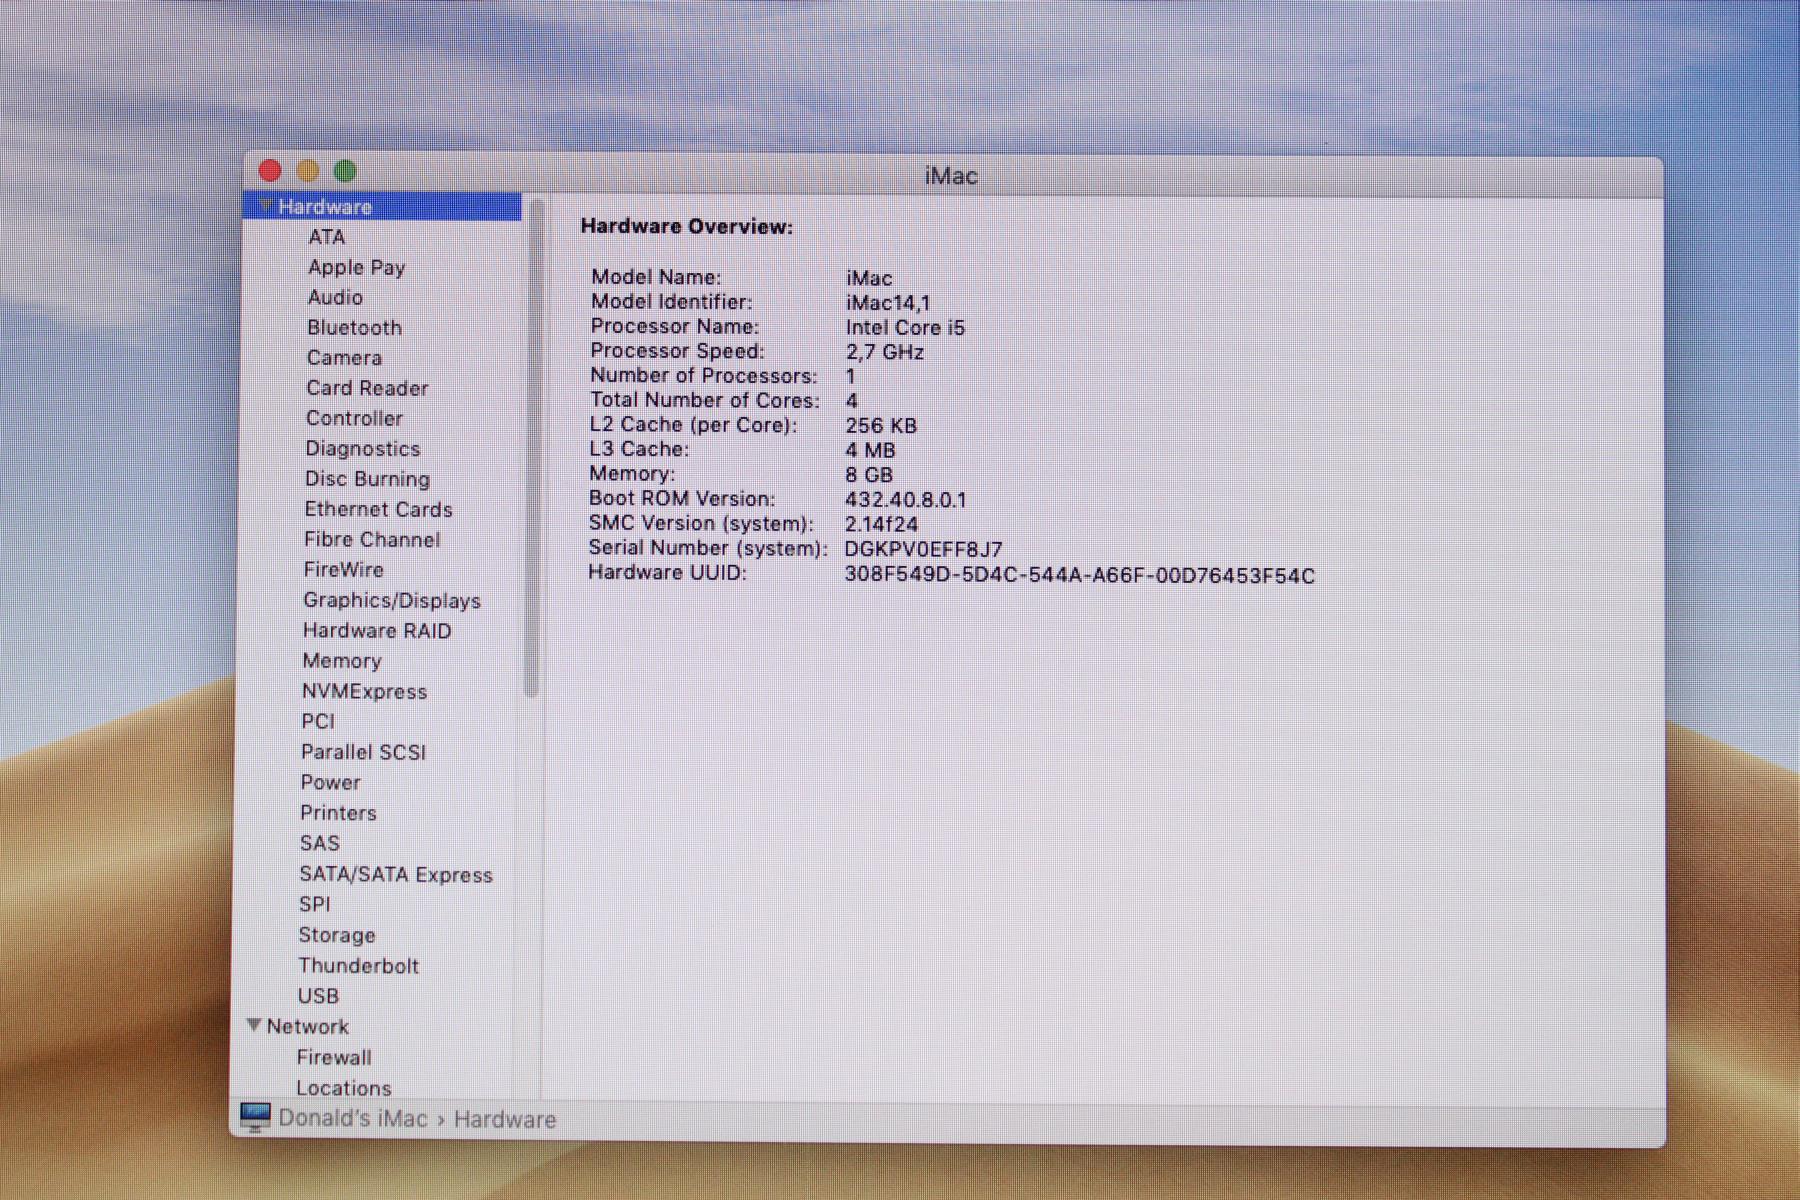1800x1200 pixels.
Task: Open the FireWire section
Action: pyautogui.click(x=343, y=570)
